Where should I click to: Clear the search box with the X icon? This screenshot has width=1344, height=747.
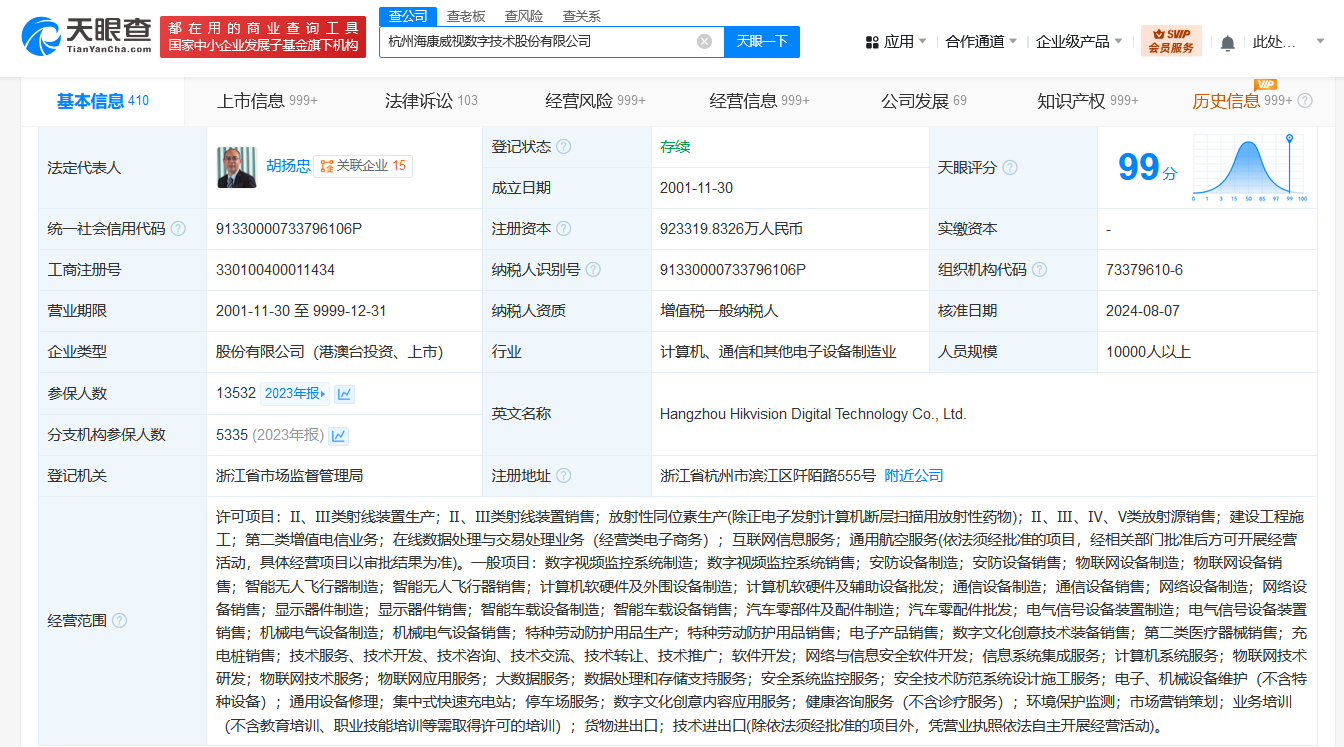(704, 41)
